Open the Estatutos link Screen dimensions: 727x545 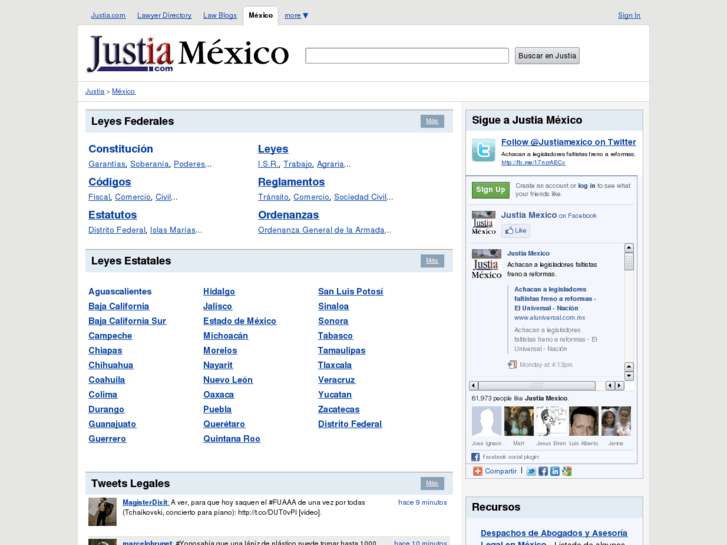tap(113, 215)
